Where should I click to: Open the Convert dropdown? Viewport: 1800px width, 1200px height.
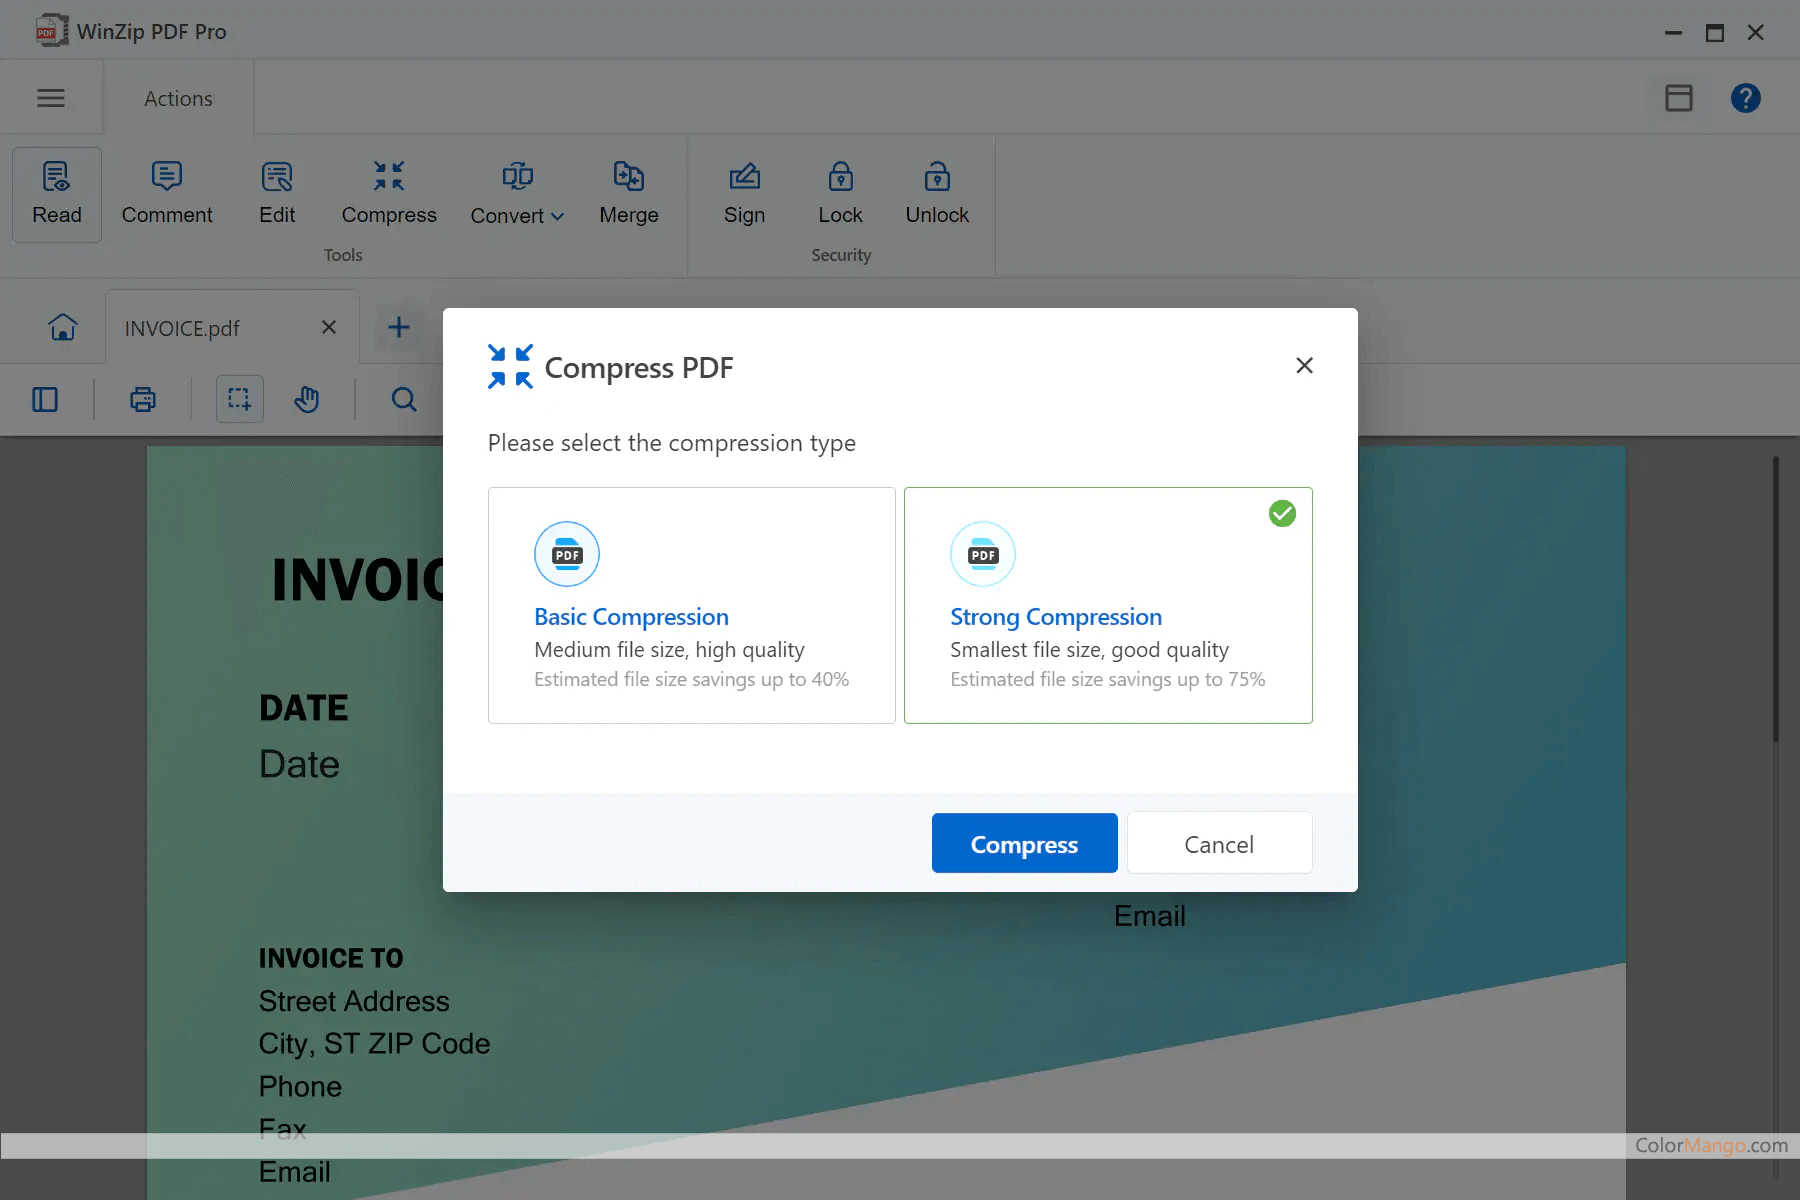(516, 194)
